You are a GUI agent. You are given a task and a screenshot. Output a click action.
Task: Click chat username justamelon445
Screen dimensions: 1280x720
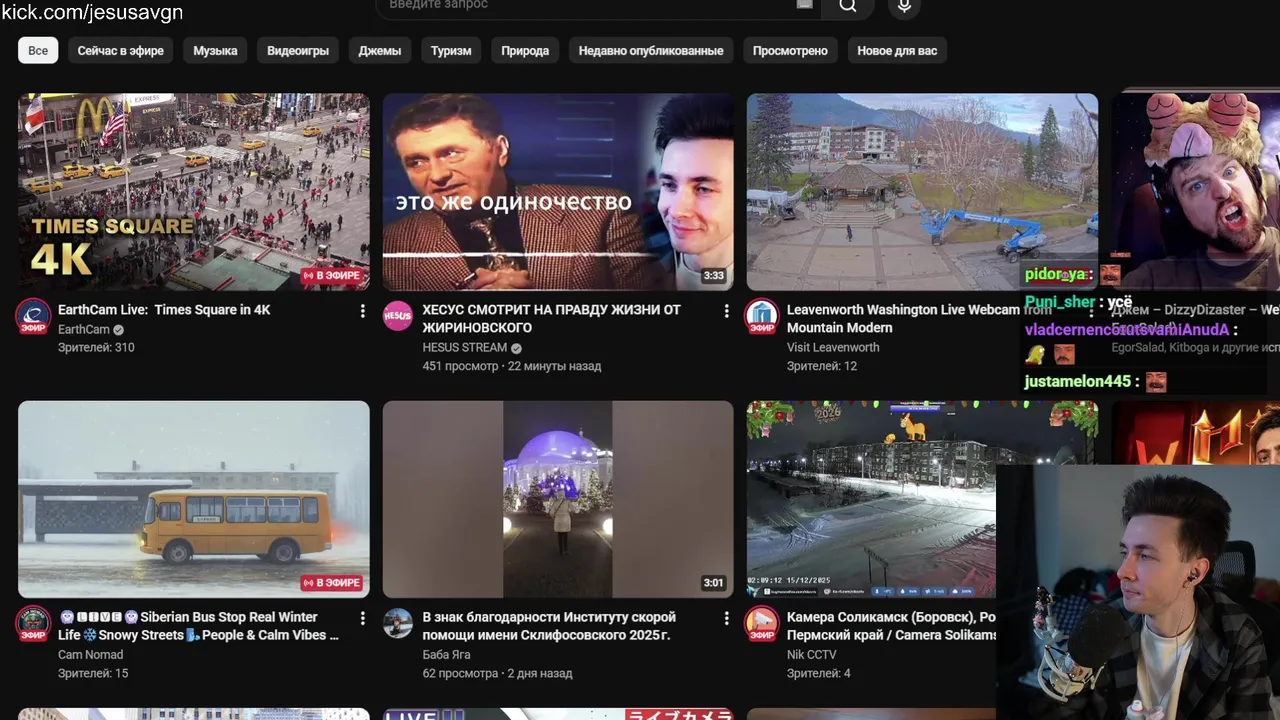pyautogui.click(x=1078, y=381)
